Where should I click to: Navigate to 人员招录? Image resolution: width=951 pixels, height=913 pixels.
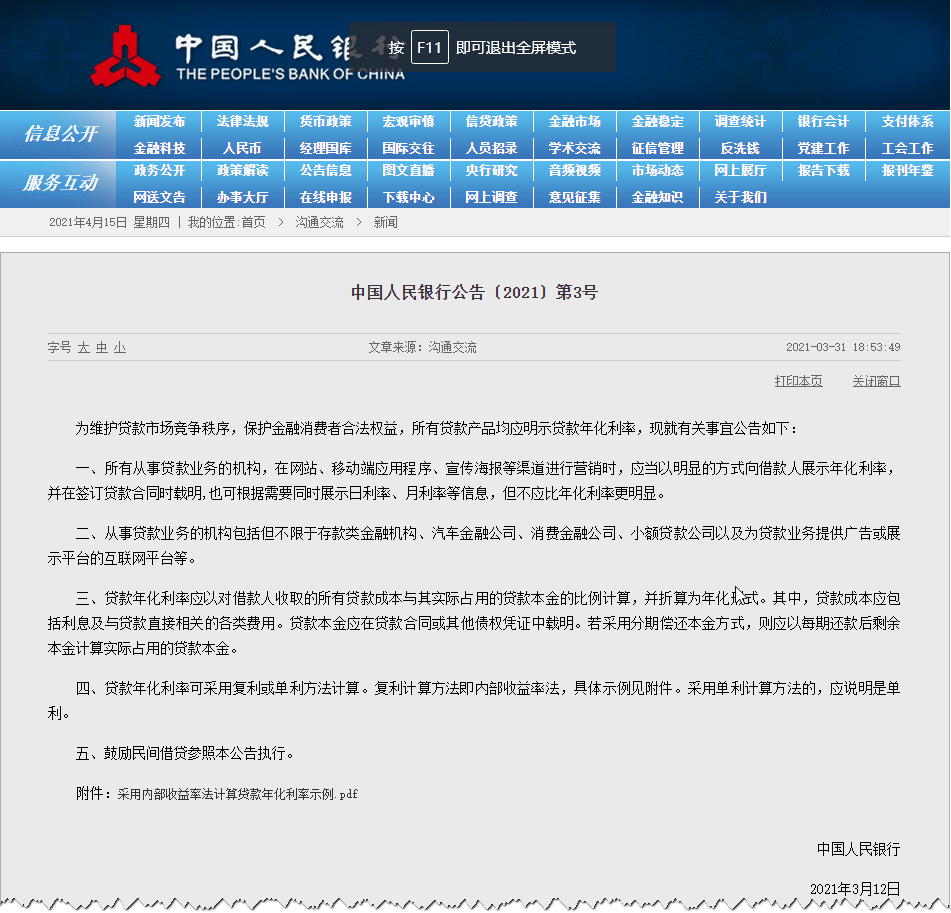492,148
